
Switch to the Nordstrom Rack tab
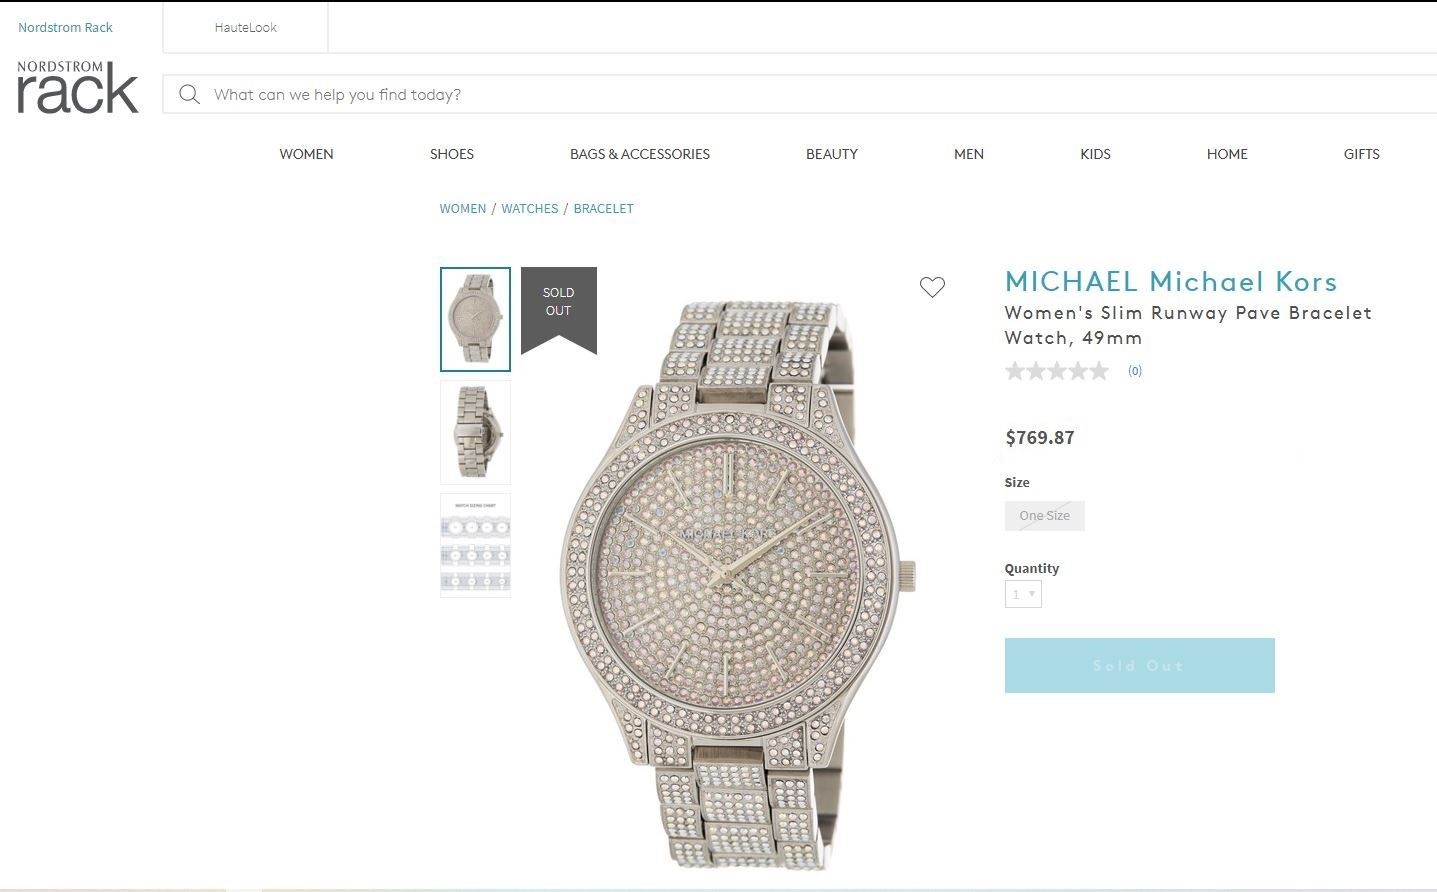(66, 28)
